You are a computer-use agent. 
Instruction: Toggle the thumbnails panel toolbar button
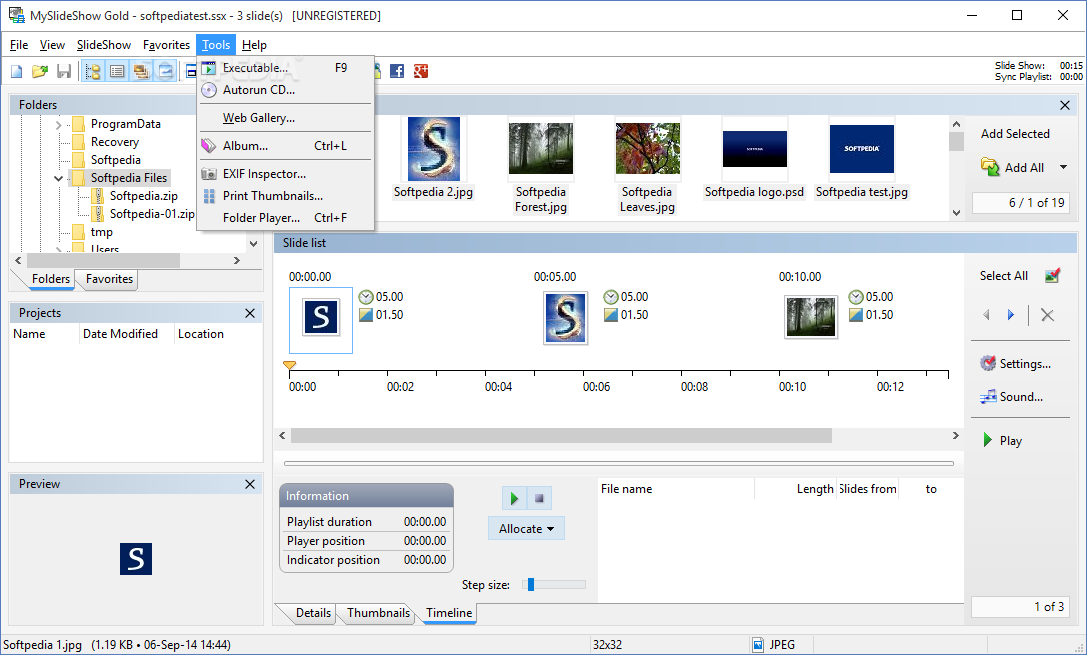141,71
